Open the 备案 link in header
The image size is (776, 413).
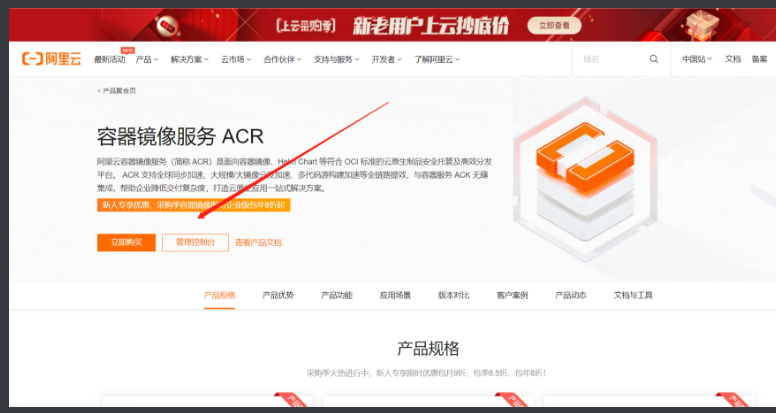(759, 59)
